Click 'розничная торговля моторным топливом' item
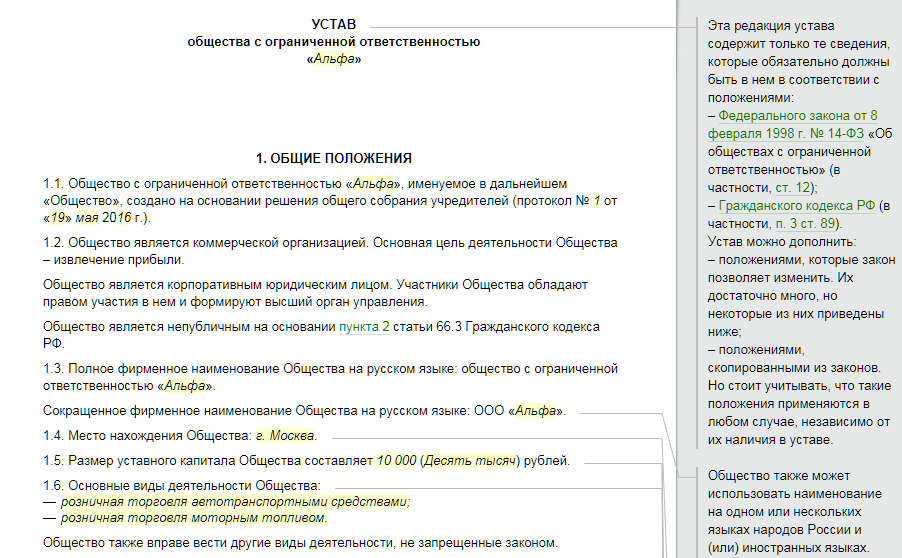The image size is (902, 558). click(194, 518)
